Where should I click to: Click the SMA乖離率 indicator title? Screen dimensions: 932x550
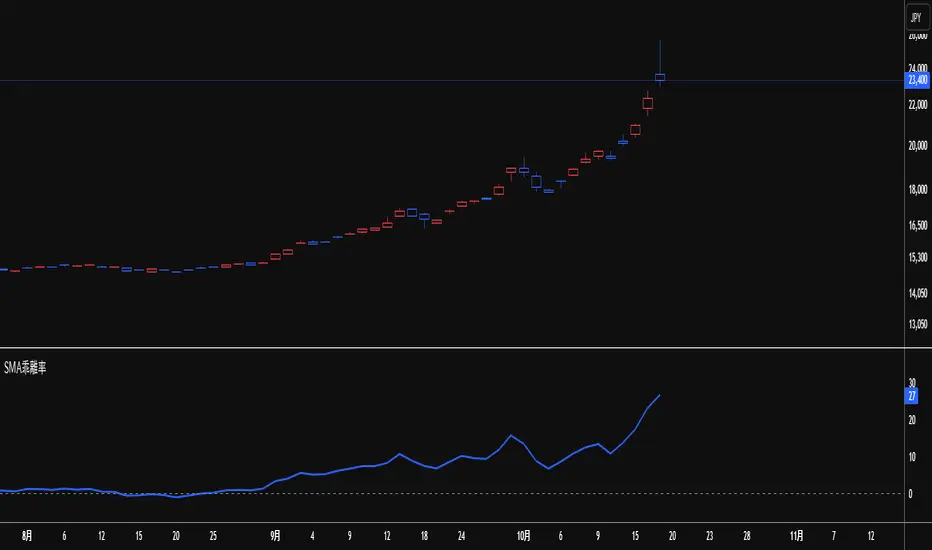25,368
